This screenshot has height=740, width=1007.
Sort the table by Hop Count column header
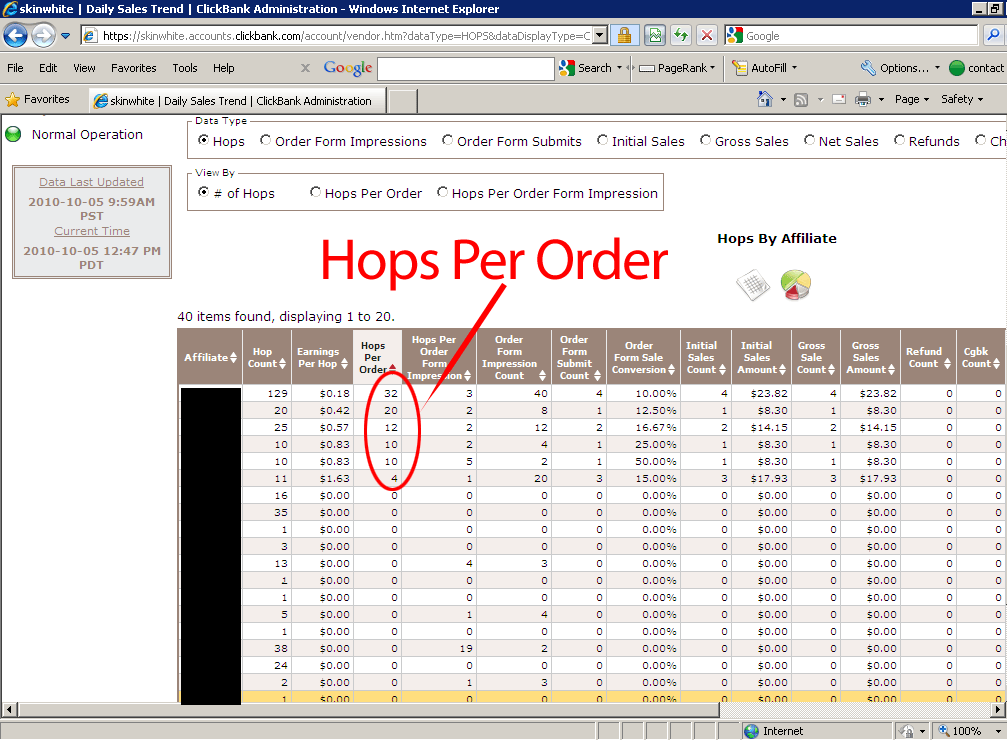267,357
